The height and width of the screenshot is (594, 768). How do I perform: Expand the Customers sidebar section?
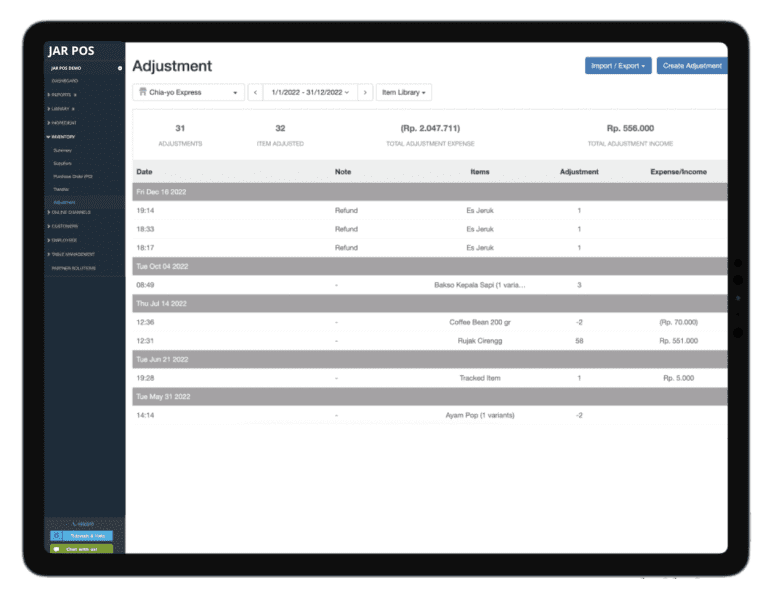[65, 226]
